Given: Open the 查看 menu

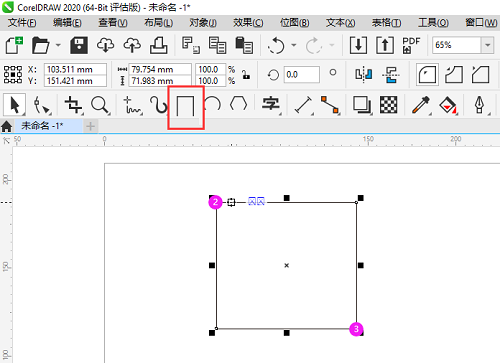Looking at the screenshot, I should pos(113,23).
